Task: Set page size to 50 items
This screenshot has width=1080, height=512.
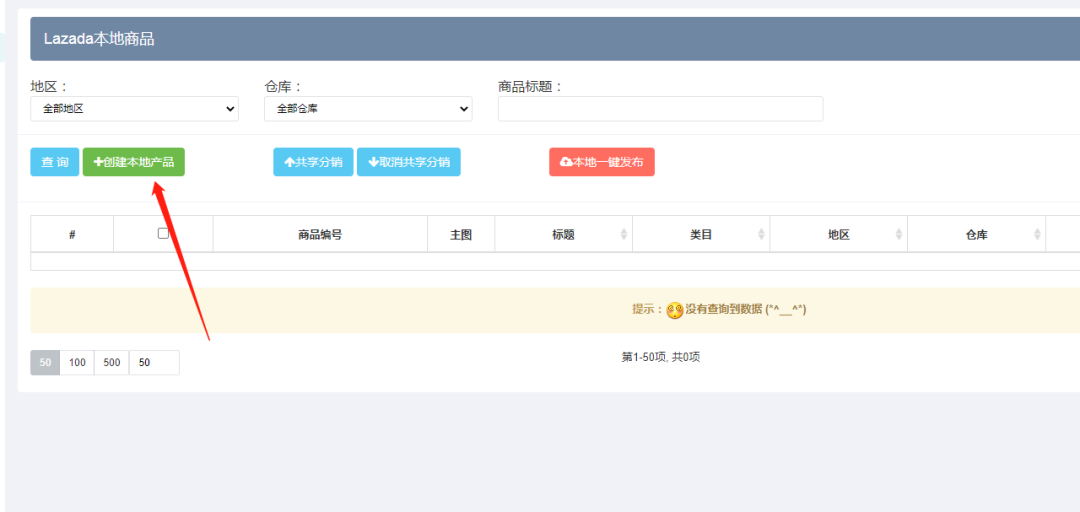Action: pyautogui.click(x=45, y=362)
